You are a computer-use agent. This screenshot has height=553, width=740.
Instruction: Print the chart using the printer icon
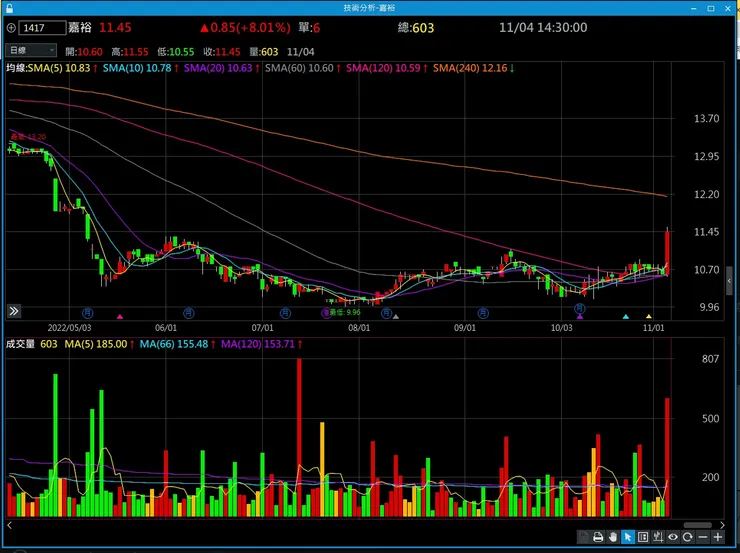point(598,537)
